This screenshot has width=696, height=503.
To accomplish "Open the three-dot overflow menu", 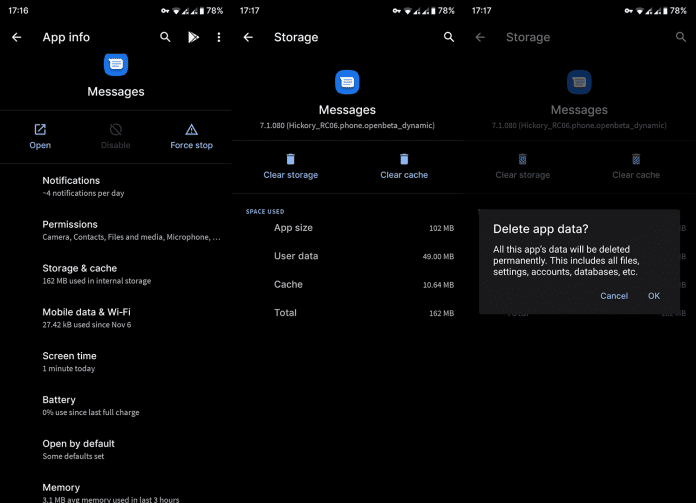I will tap(219, 37).
